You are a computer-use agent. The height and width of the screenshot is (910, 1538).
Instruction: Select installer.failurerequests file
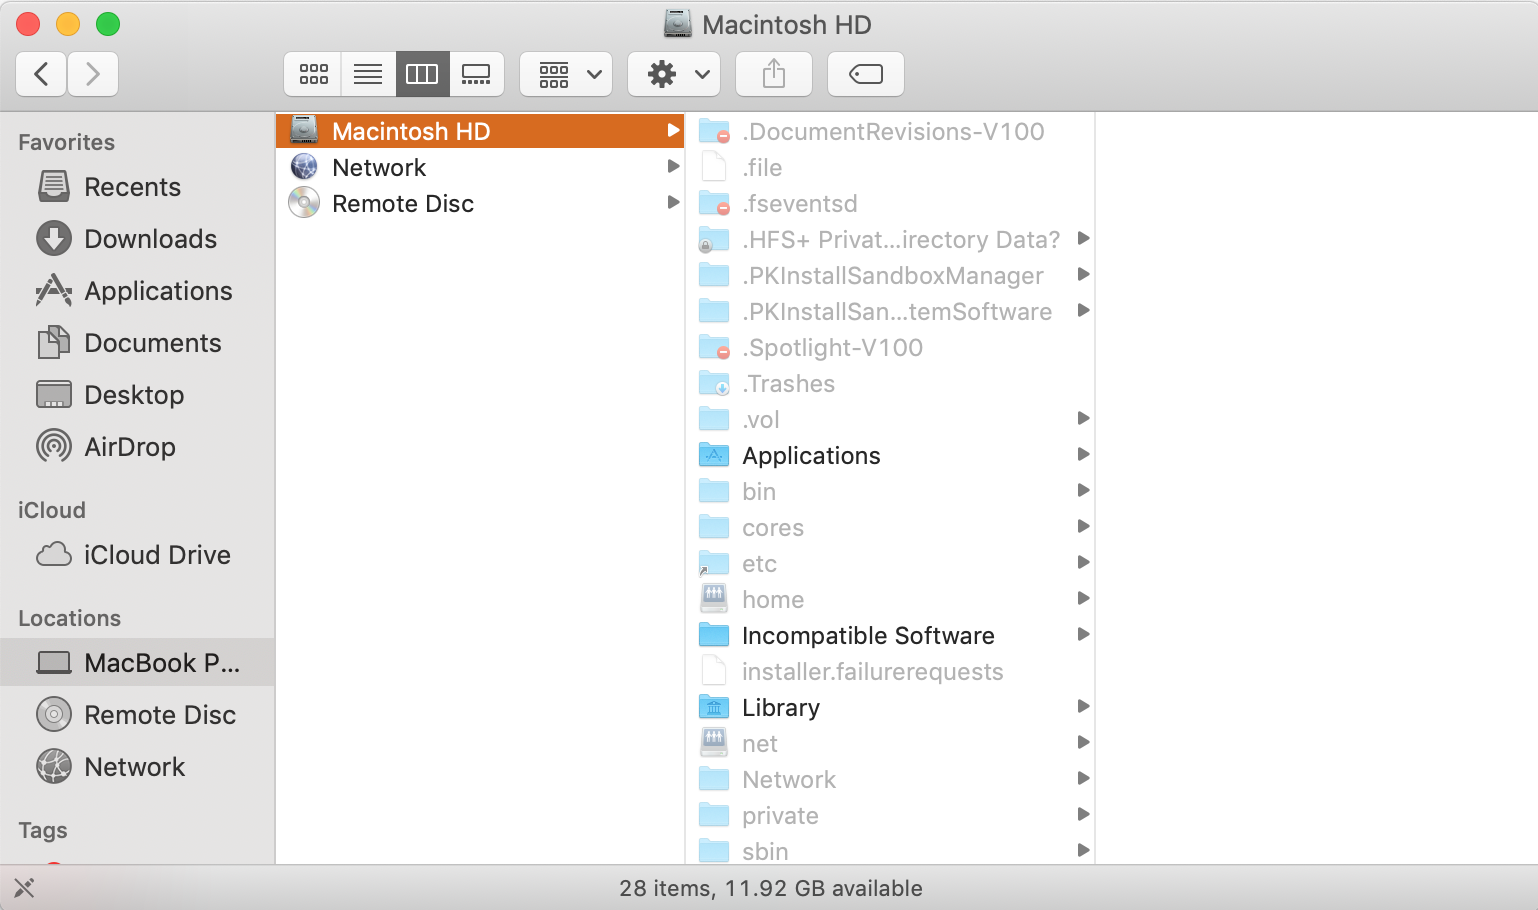point(890,671)
